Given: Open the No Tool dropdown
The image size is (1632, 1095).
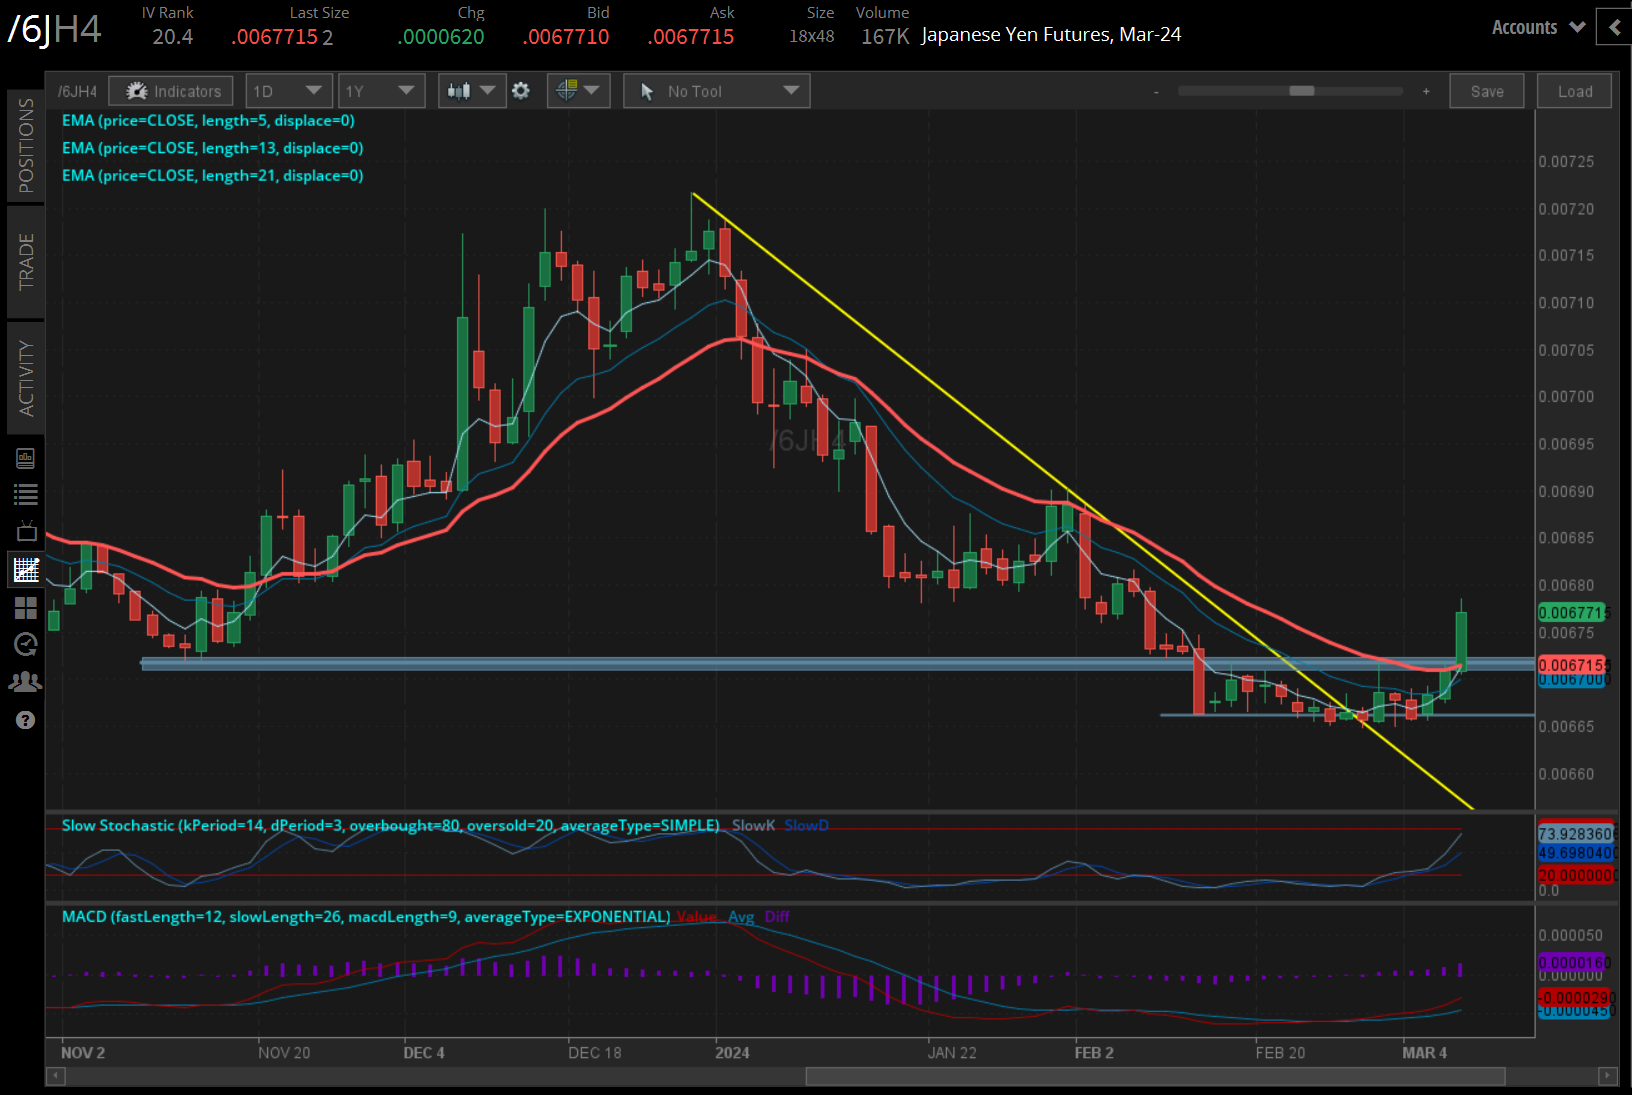Looking at the screenshot, I should click(x=716, y=90).
